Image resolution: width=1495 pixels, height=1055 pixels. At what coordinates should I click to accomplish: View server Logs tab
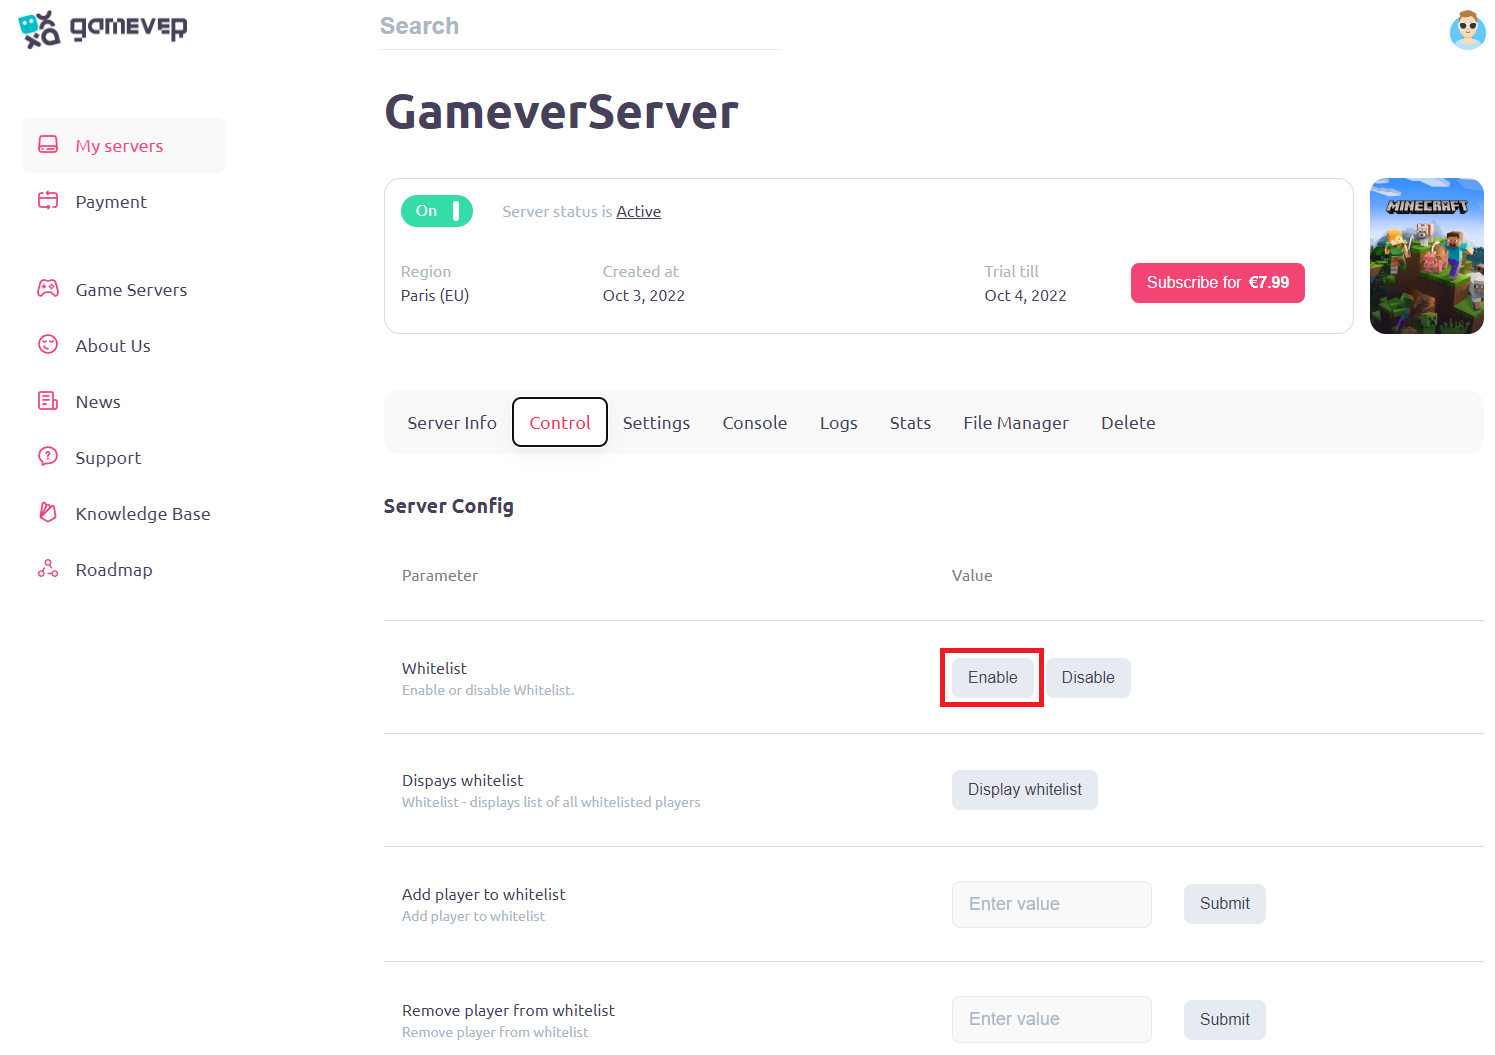click(x=838, y=422)
